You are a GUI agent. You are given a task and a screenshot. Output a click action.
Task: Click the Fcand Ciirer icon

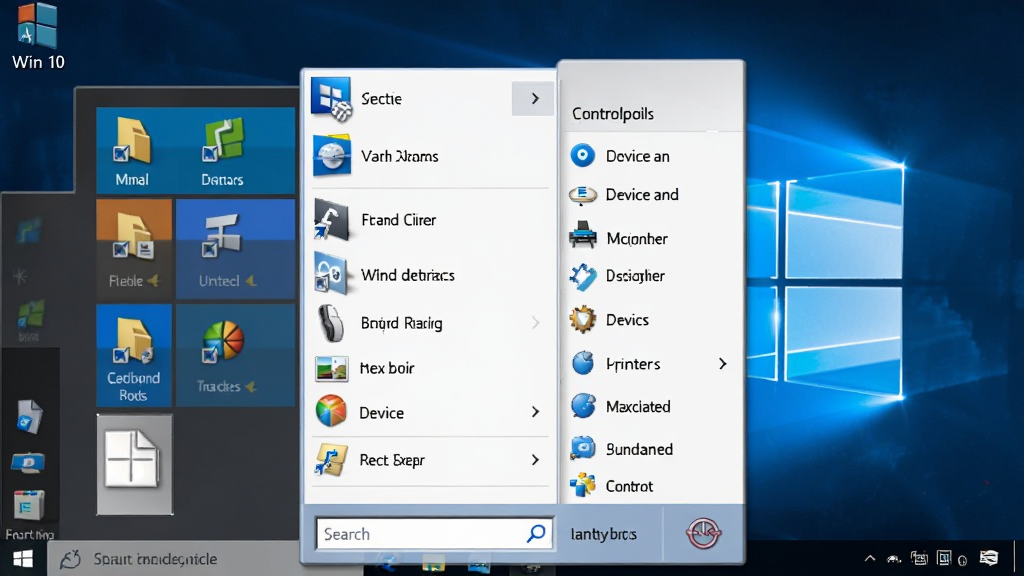pyautogui.click(x=331, y=220)
